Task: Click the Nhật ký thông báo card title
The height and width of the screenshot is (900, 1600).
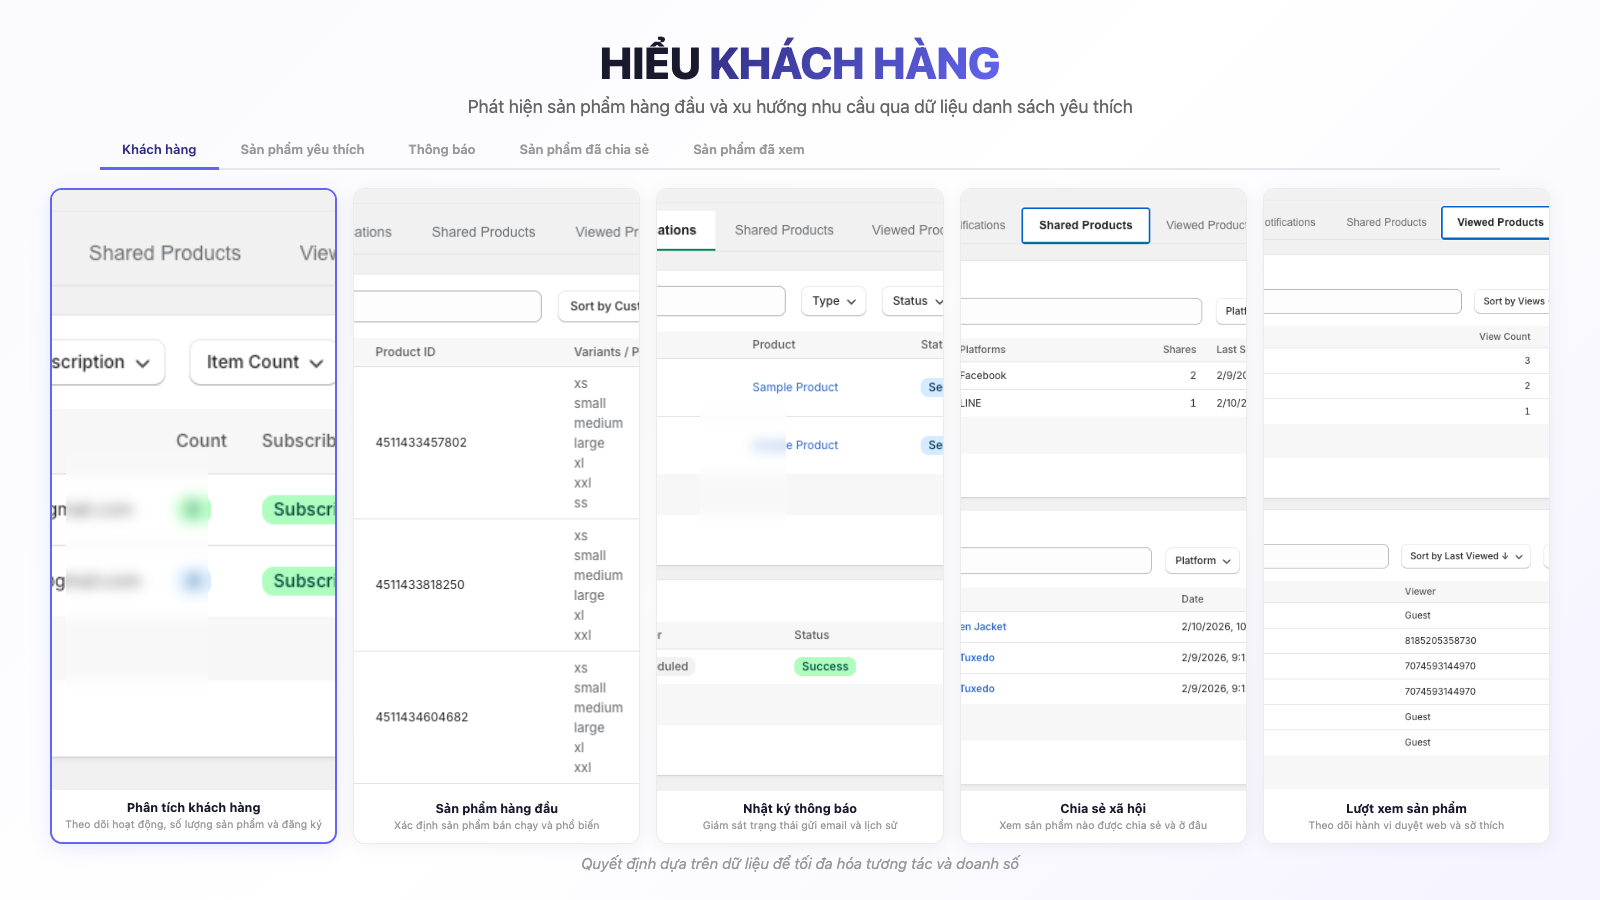Action: coord(799,809)
